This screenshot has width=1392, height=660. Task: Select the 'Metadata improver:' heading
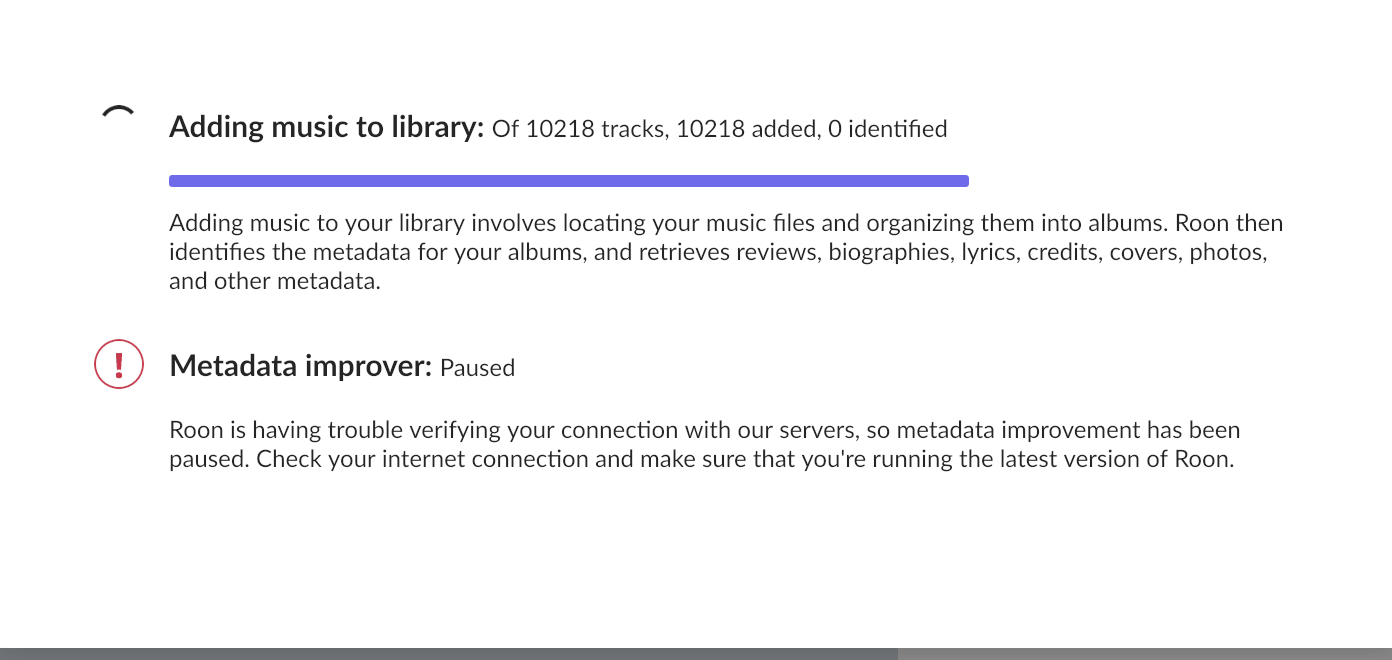301,366
